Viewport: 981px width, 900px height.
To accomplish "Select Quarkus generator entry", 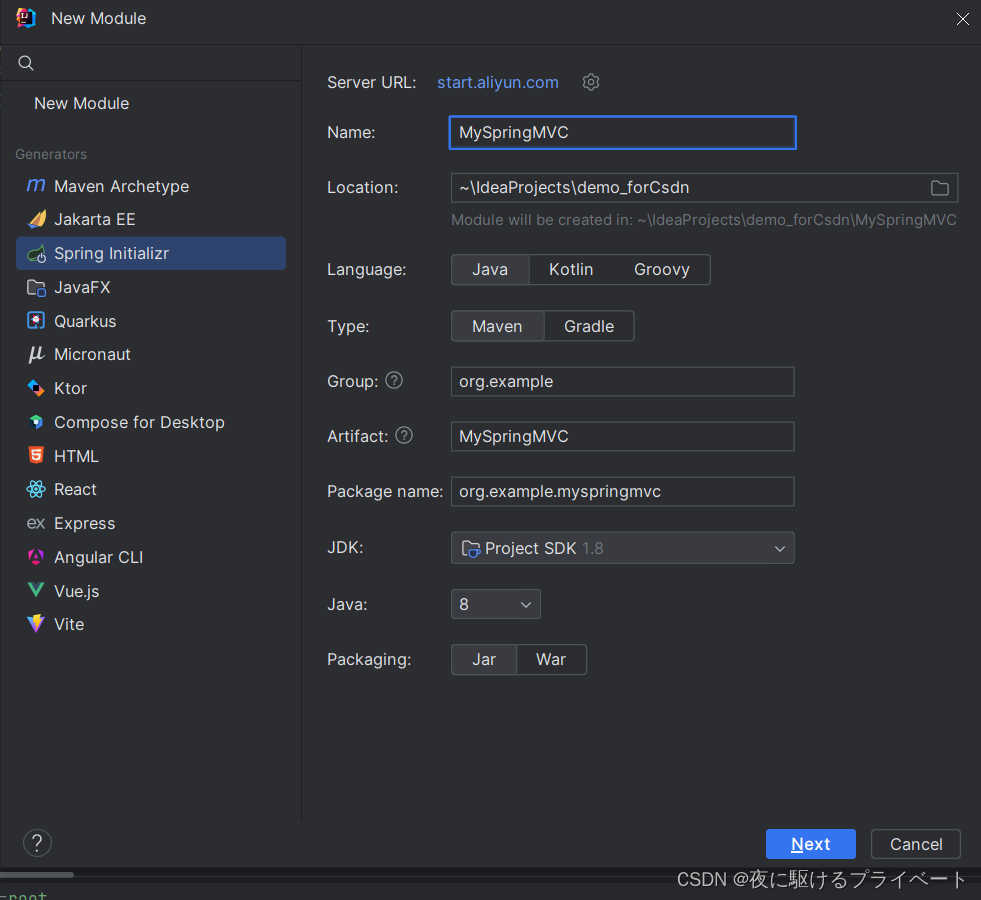I will pyautogui.click(x=151, y=321).
